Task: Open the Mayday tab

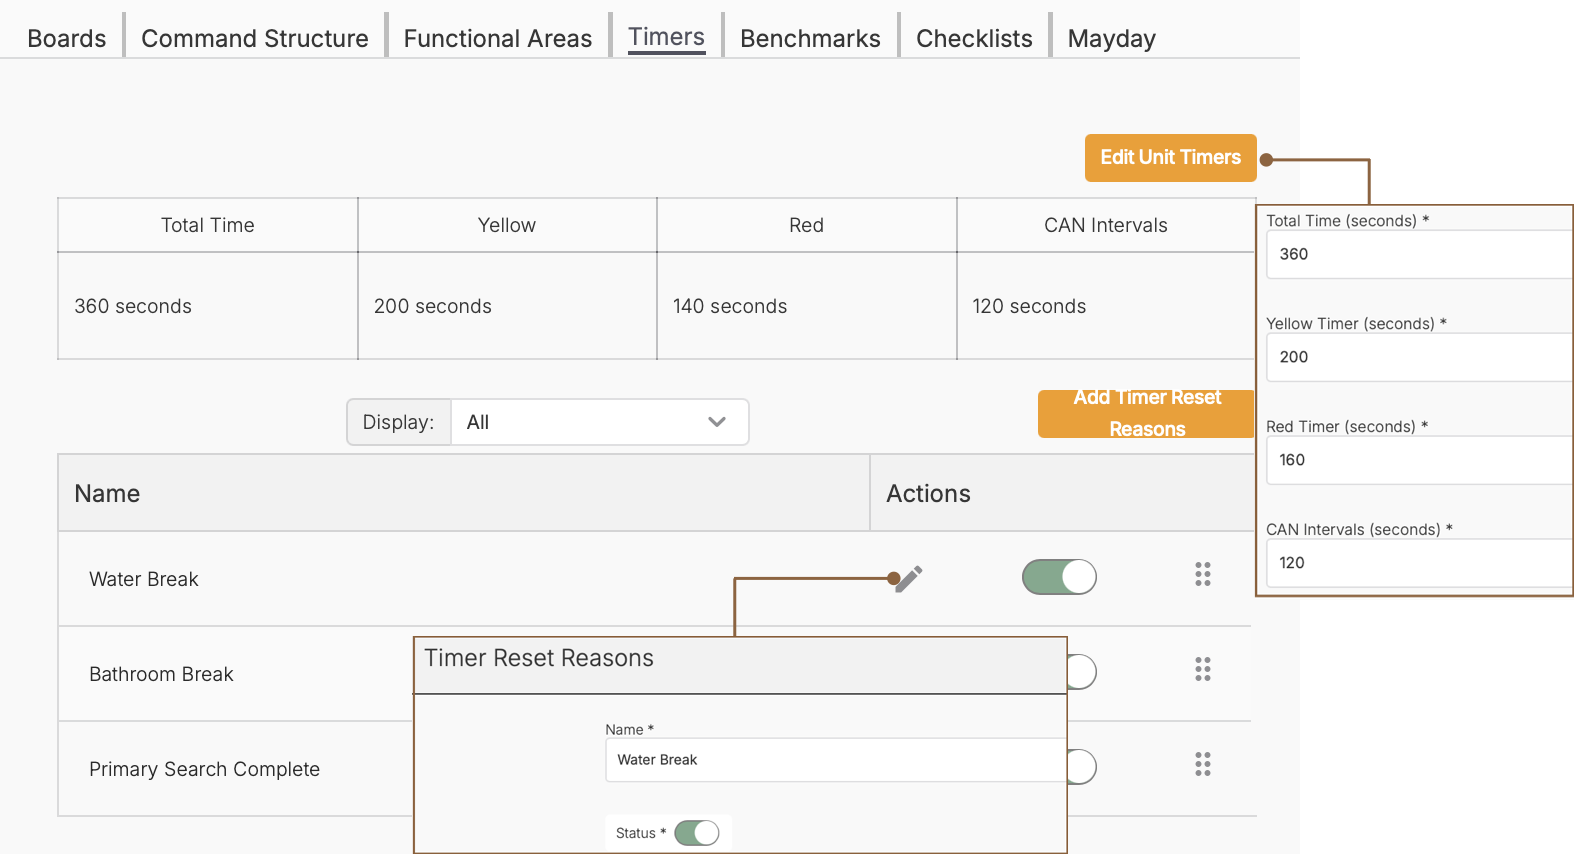Action: (1111, 38)
